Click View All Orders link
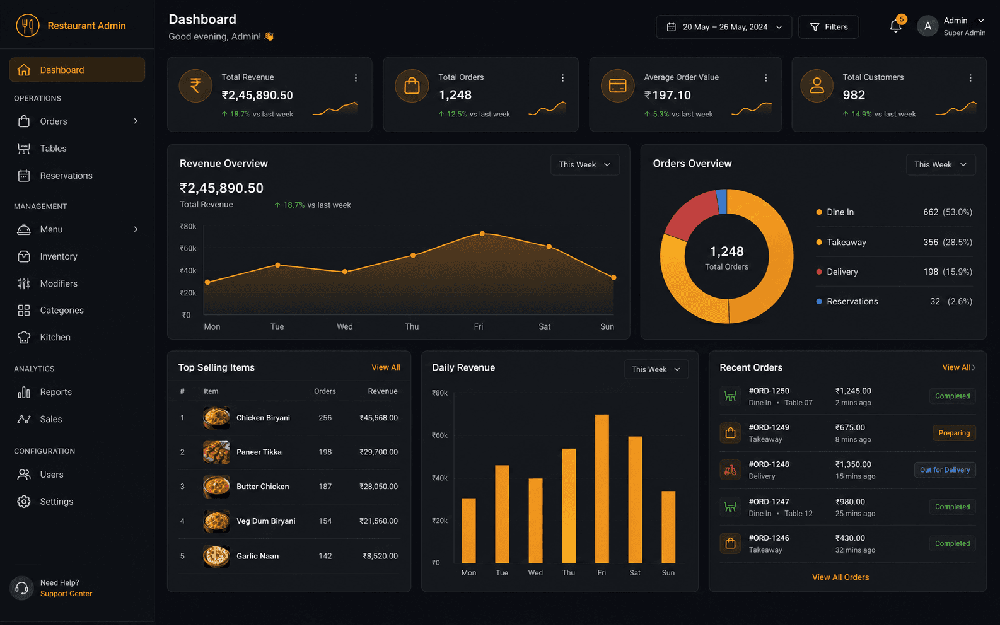This screenshot has width=1000, height=625. [x=840, y=577]
